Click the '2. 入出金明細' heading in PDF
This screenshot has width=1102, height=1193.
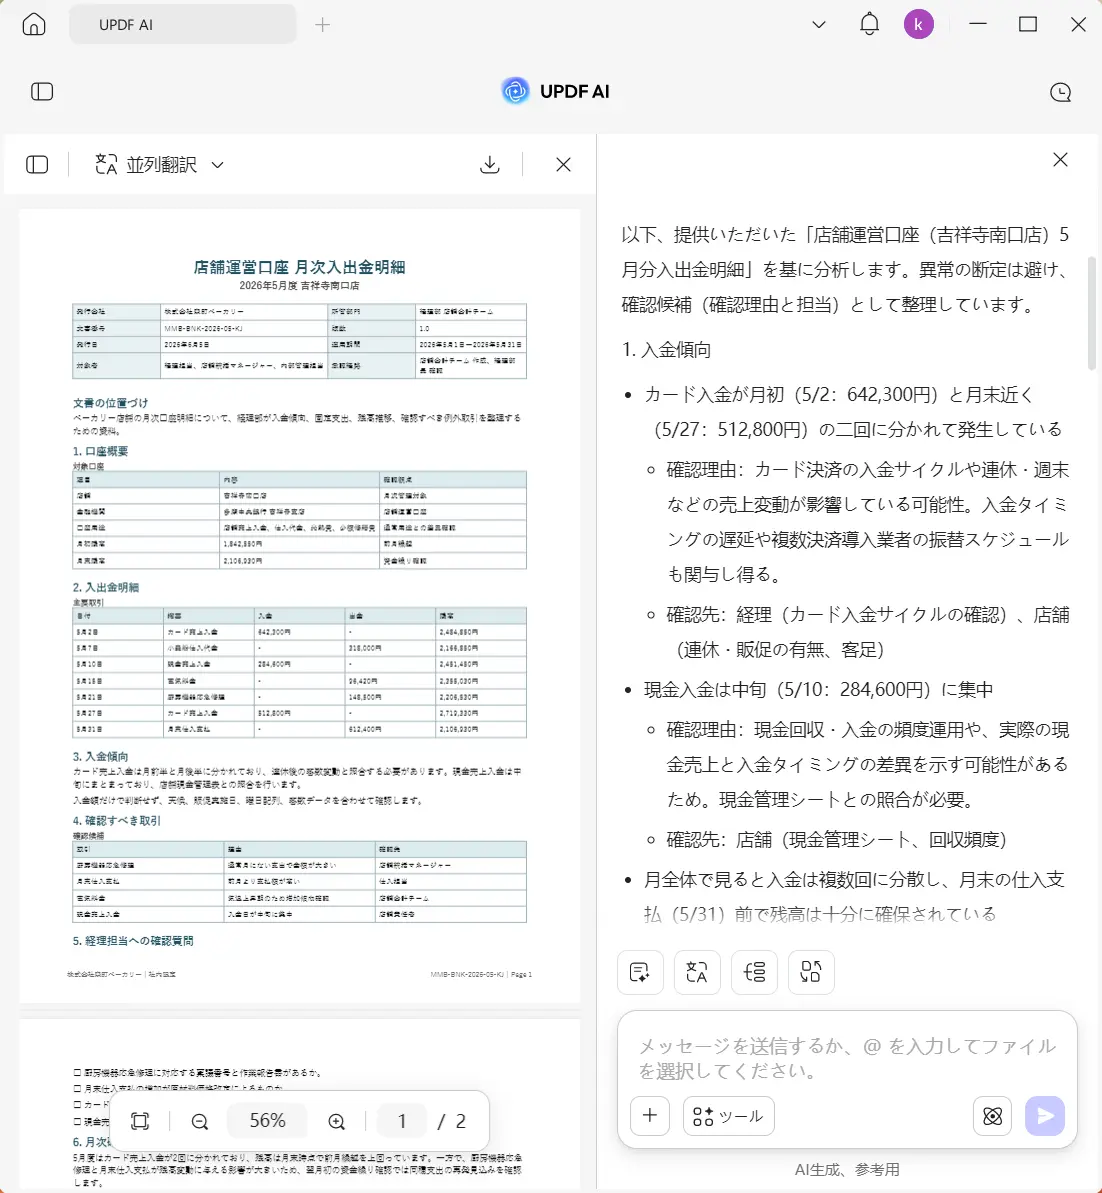click(106, 587)
